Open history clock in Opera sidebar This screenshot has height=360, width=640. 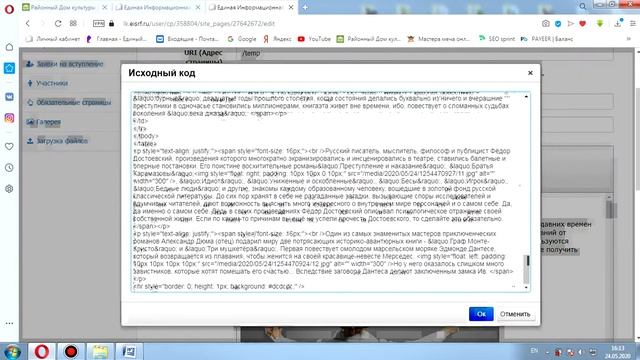9,168
